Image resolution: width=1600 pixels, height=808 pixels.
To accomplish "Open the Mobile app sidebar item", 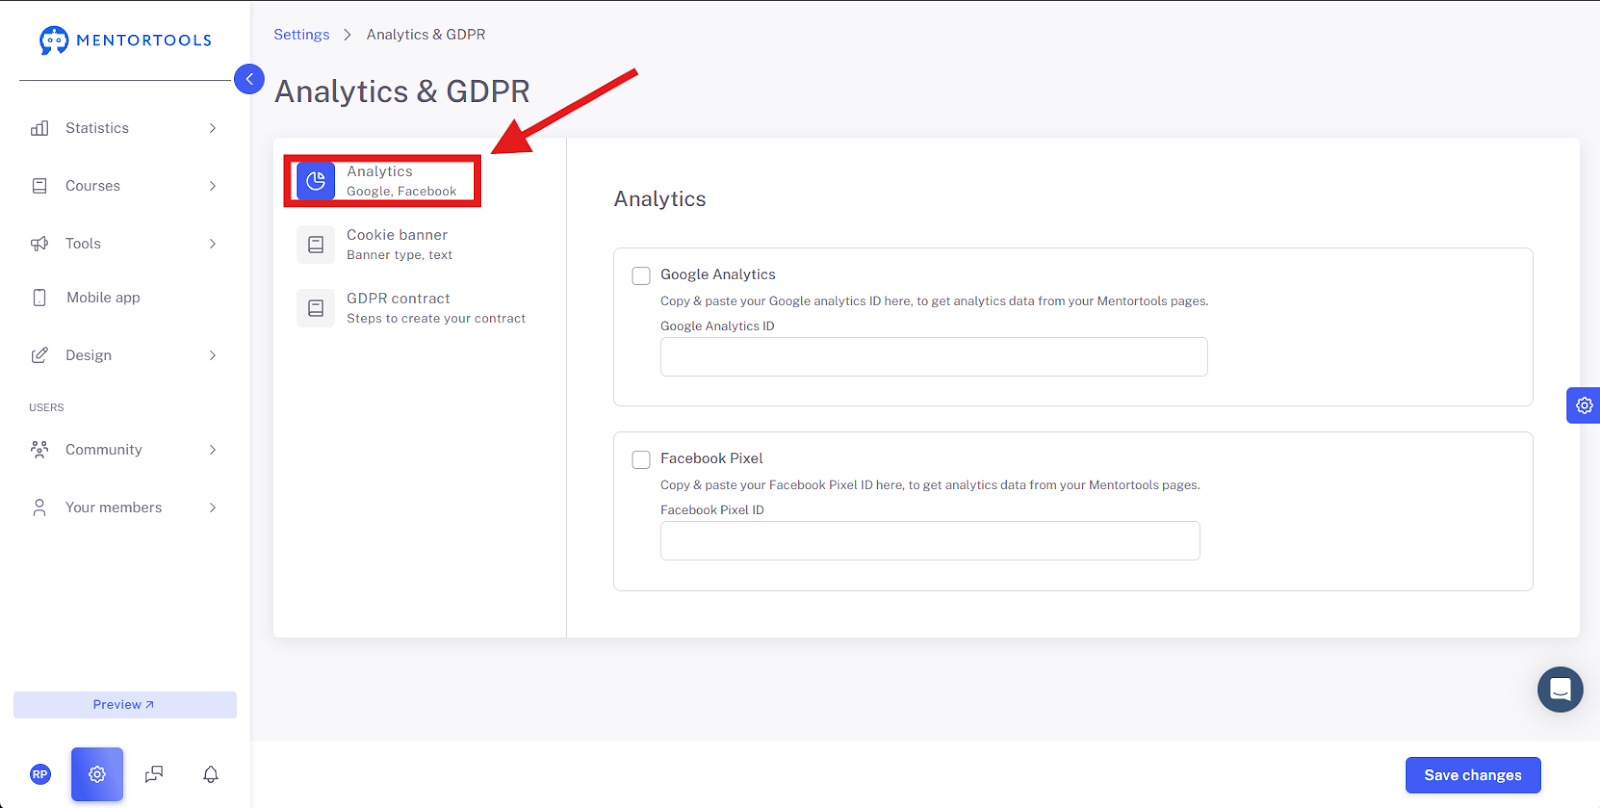I will point(125,298).
